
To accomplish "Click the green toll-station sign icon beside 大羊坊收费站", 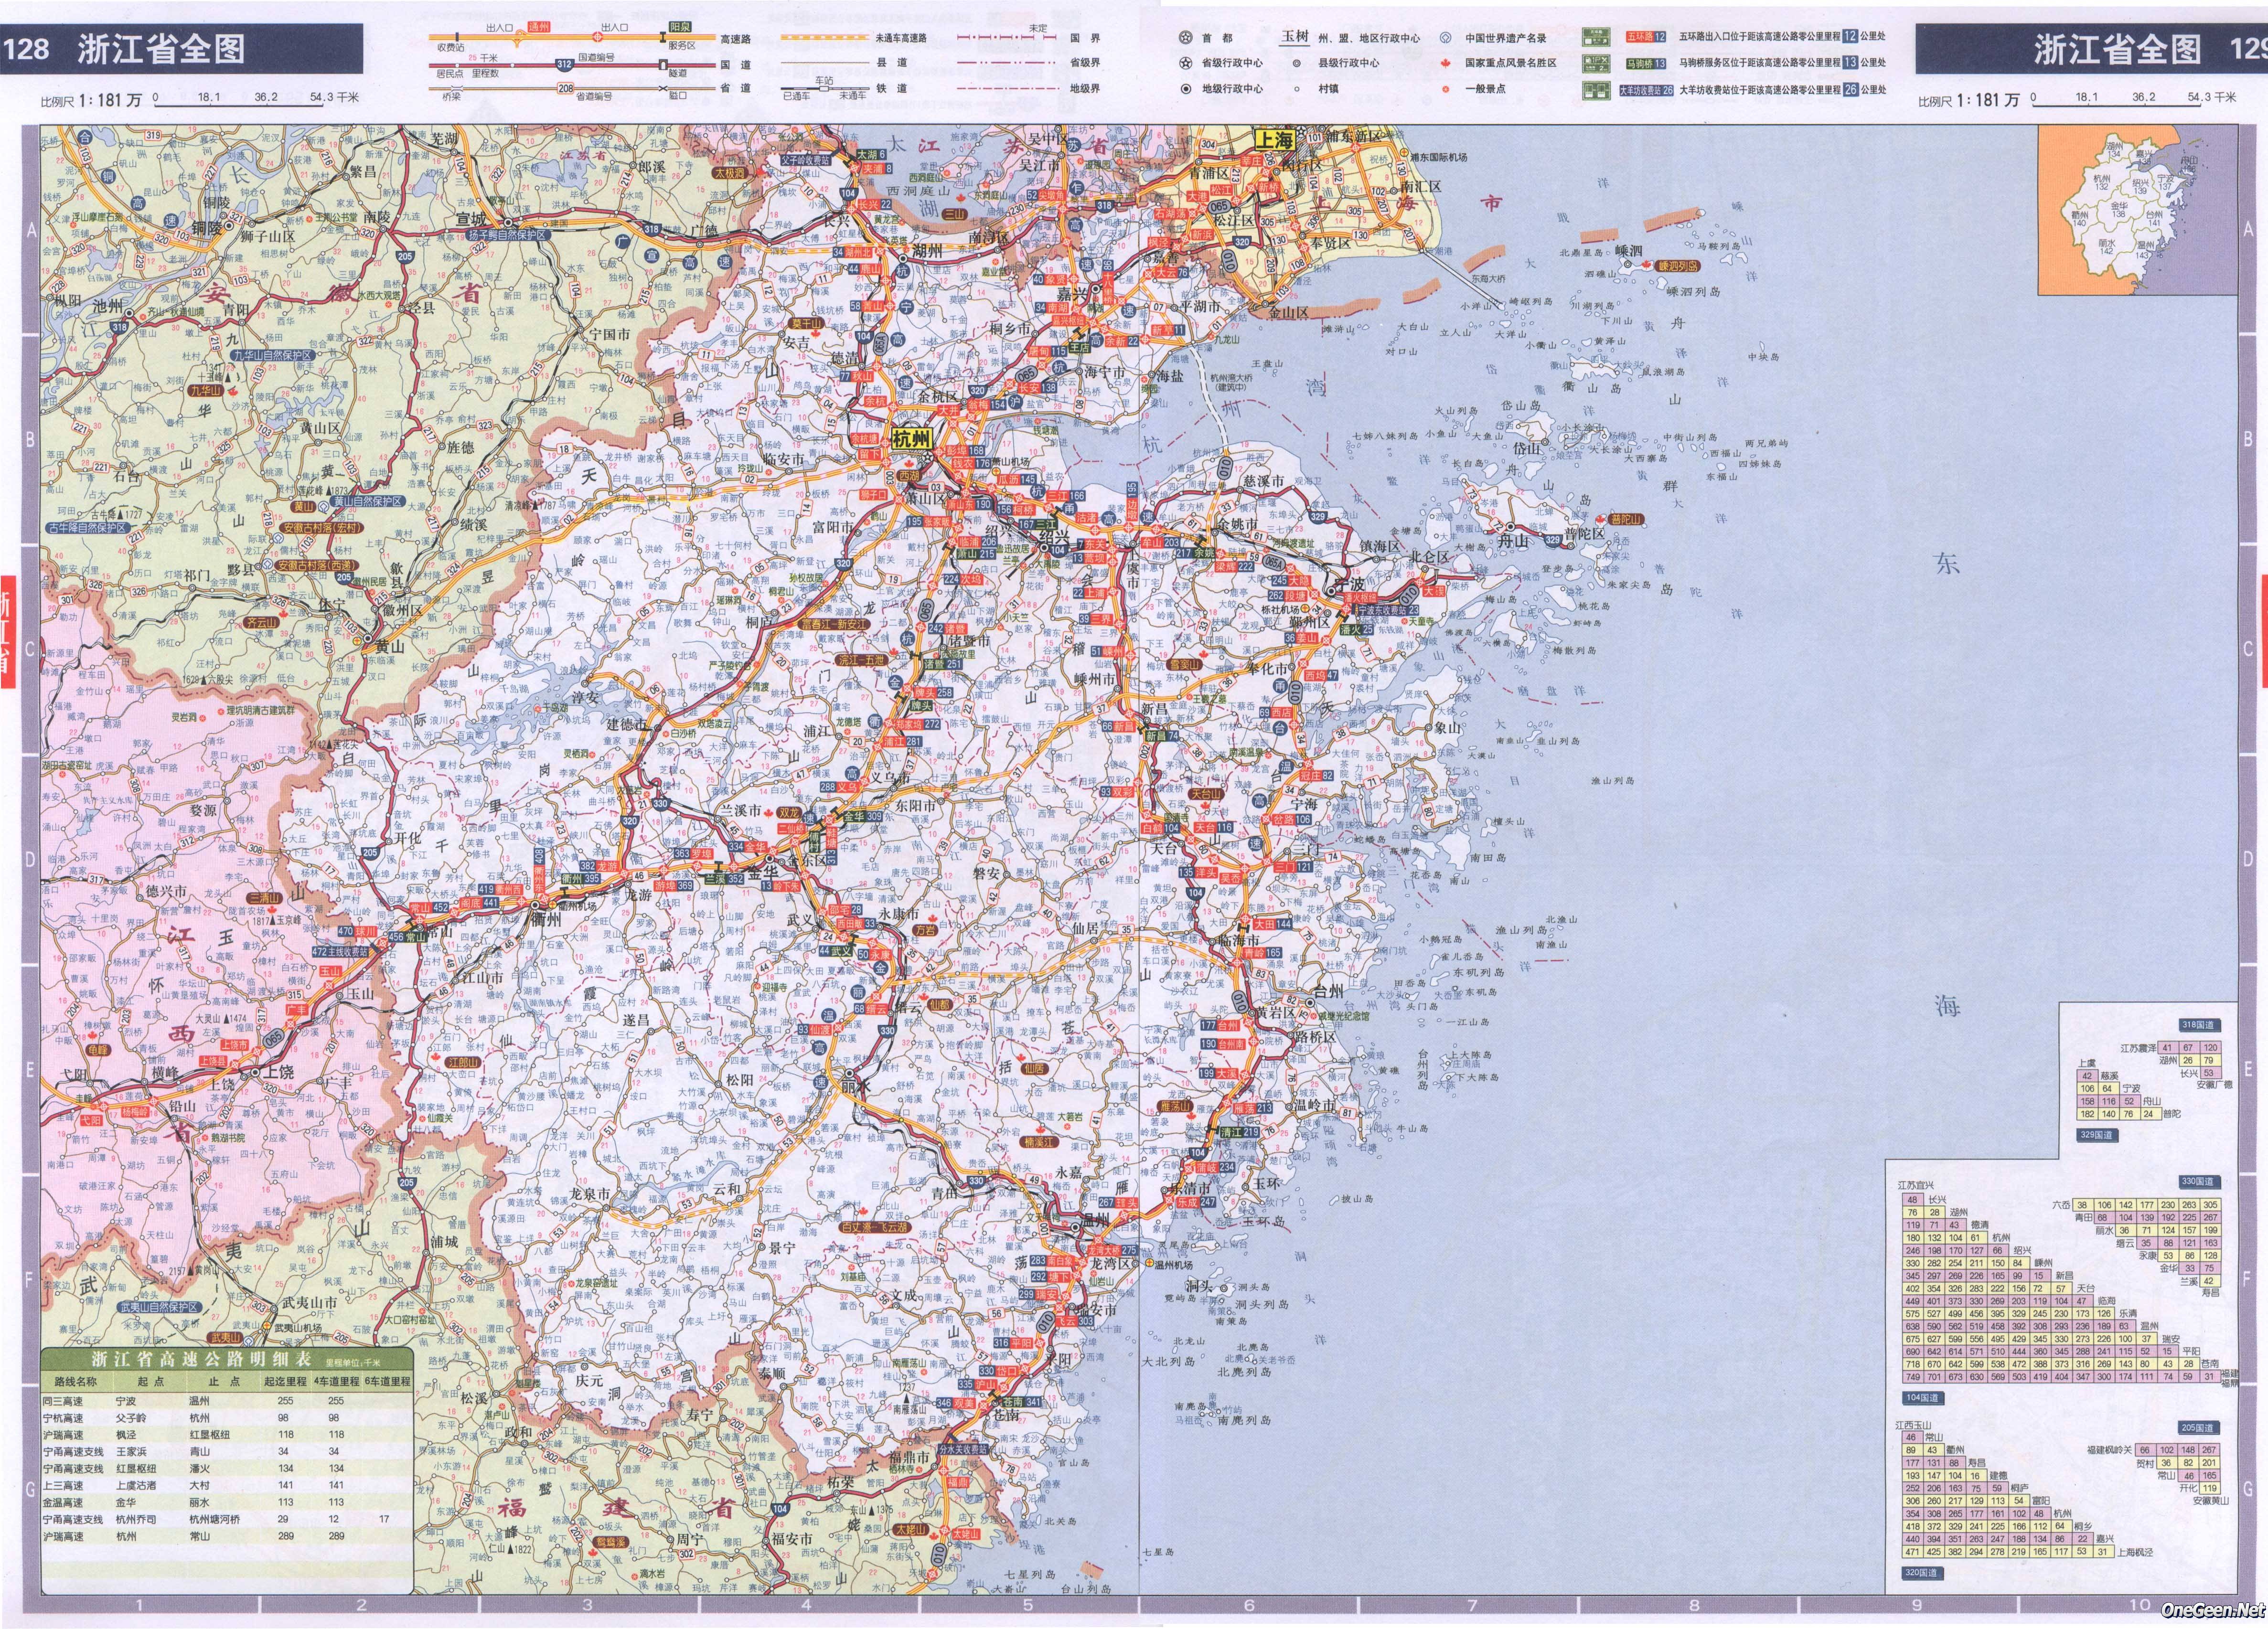I will 1596,90.
